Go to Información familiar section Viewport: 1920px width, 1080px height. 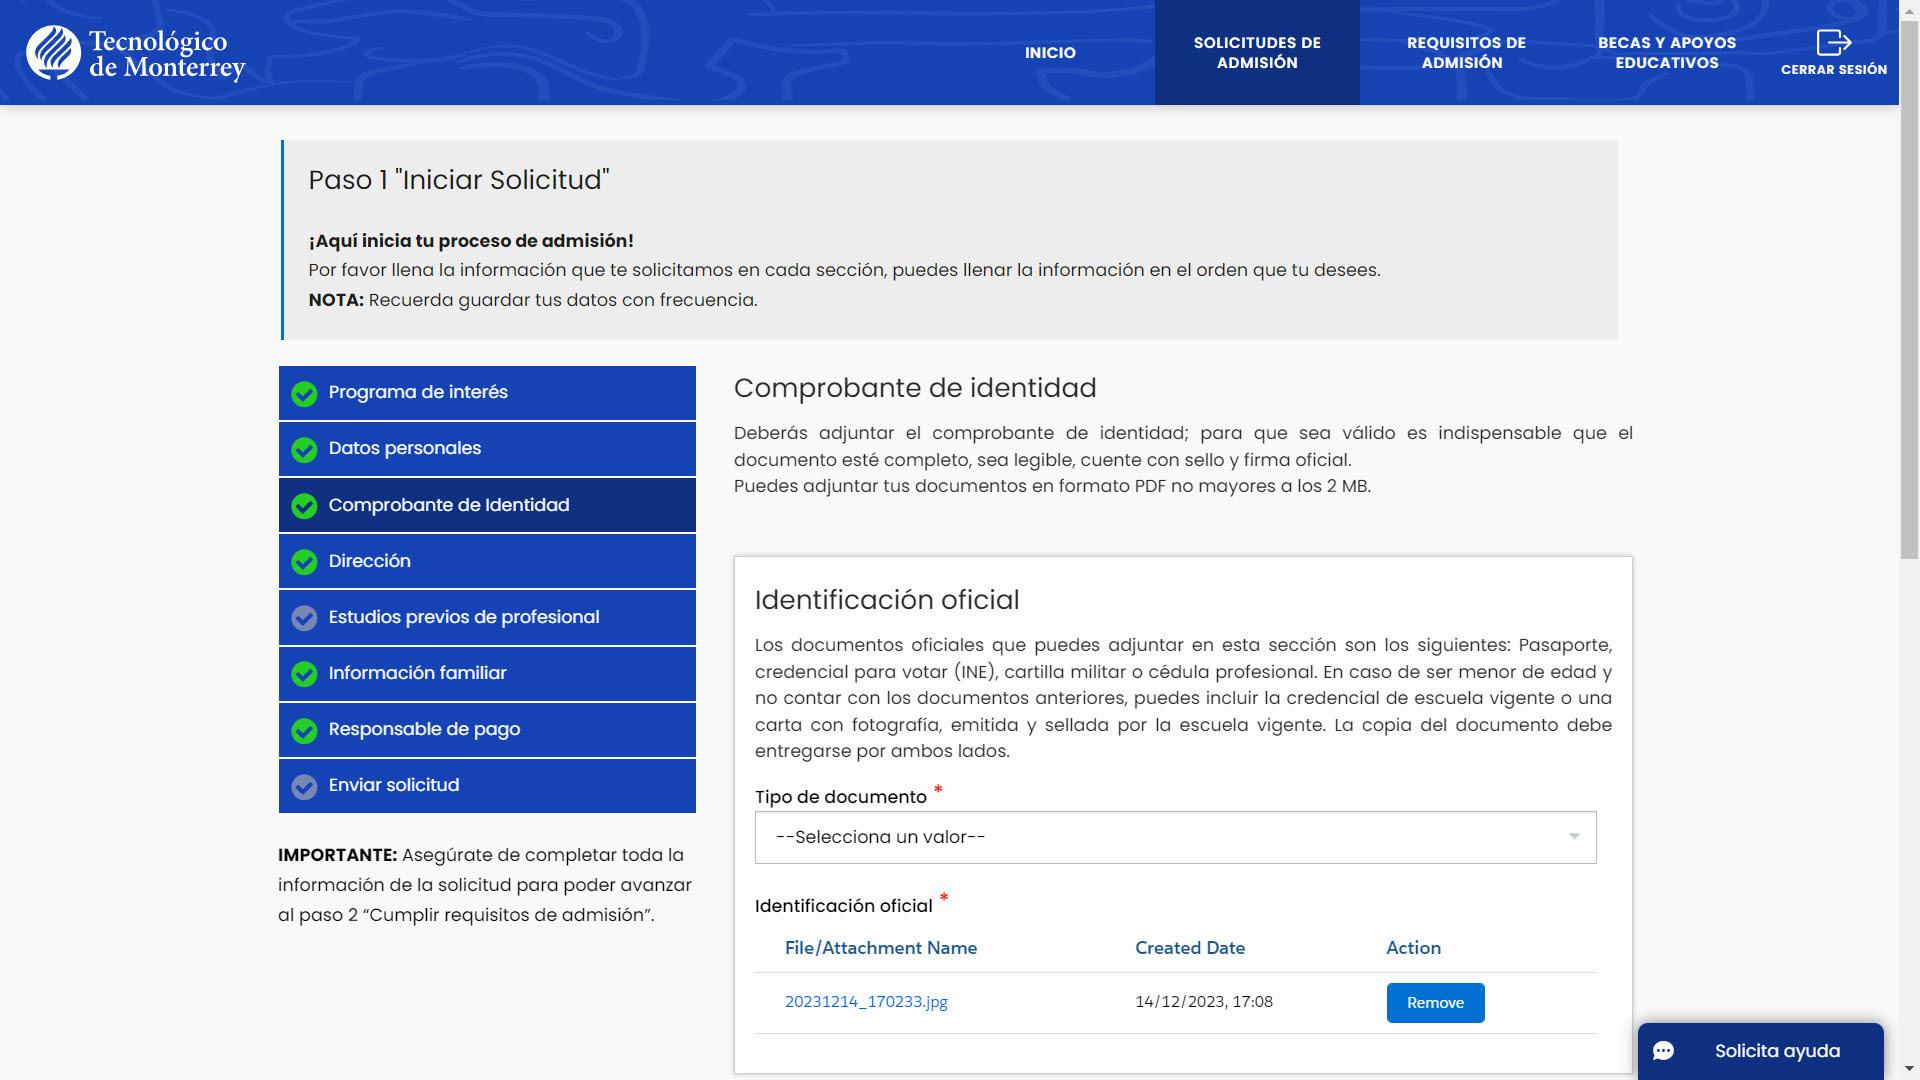pos(417,673)
